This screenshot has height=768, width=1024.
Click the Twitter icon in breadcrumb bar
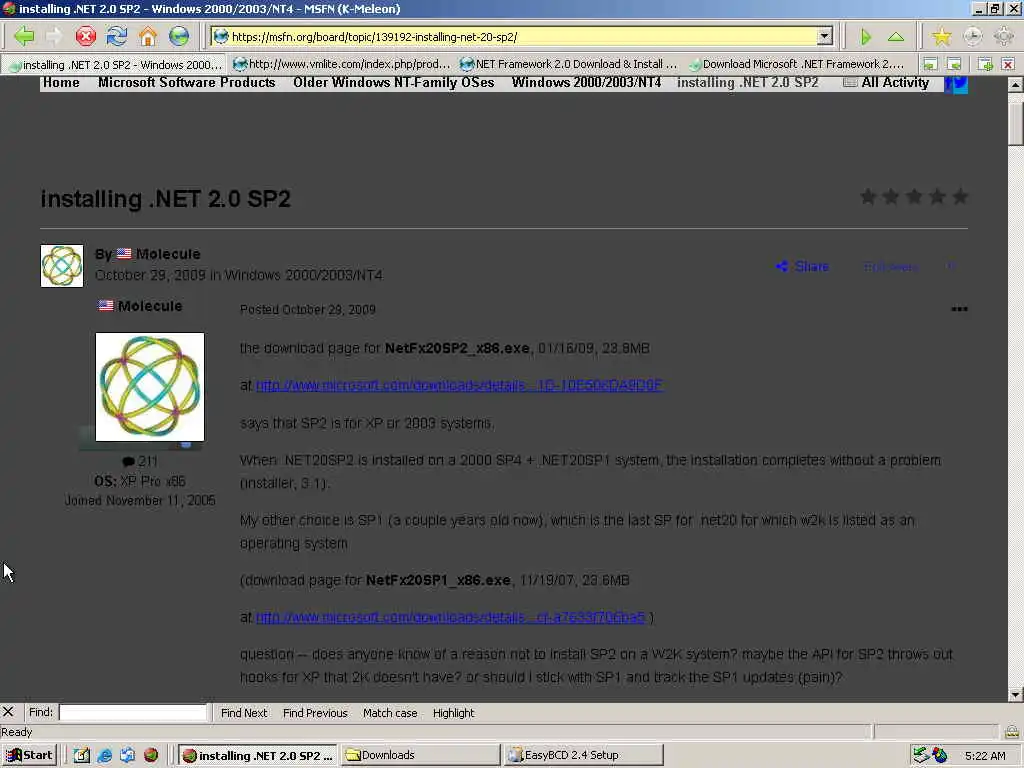[x=961, y=84]
